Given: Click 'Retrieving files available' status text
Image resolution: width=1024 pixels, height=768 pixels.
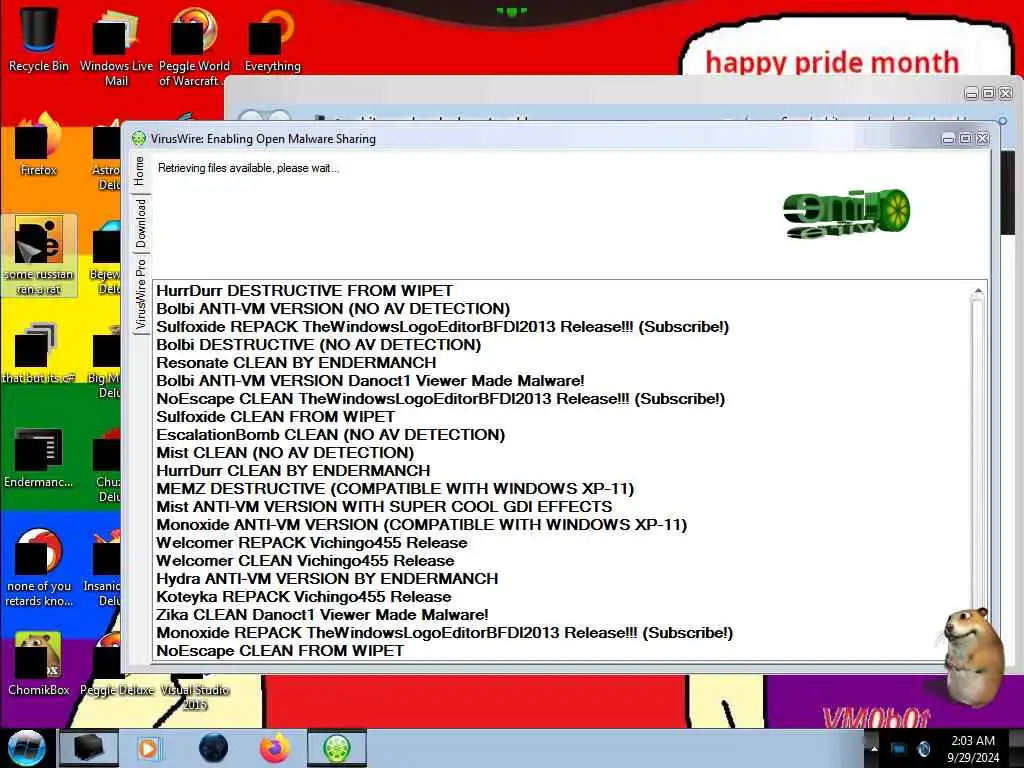Looking at the screenshot, I should click(249, 168).
